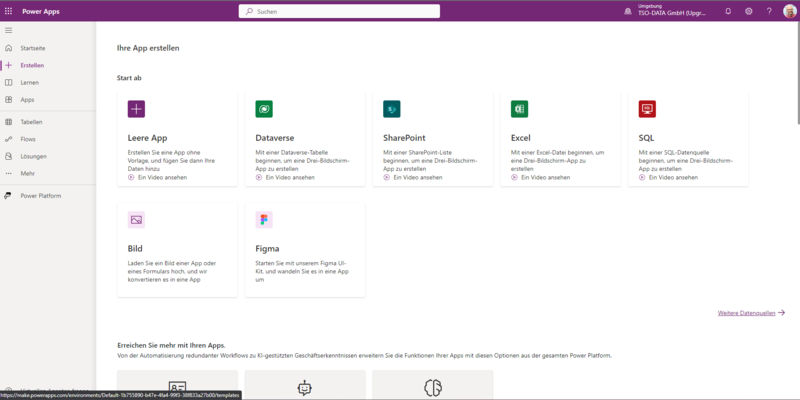
Task: Click the Excel card icon
Action: [x=519, y=109]
